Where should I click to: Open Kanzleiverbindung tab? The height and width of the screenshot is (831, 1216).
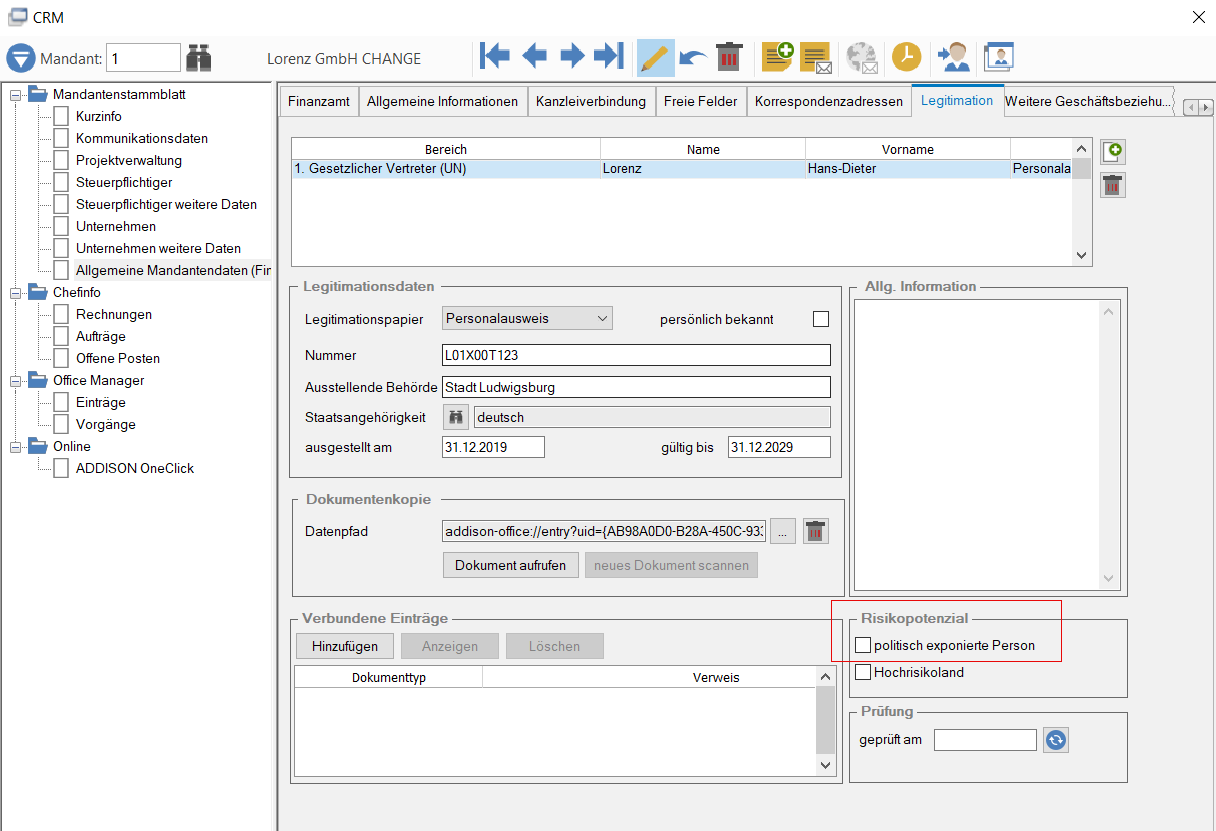coord(591,101)
